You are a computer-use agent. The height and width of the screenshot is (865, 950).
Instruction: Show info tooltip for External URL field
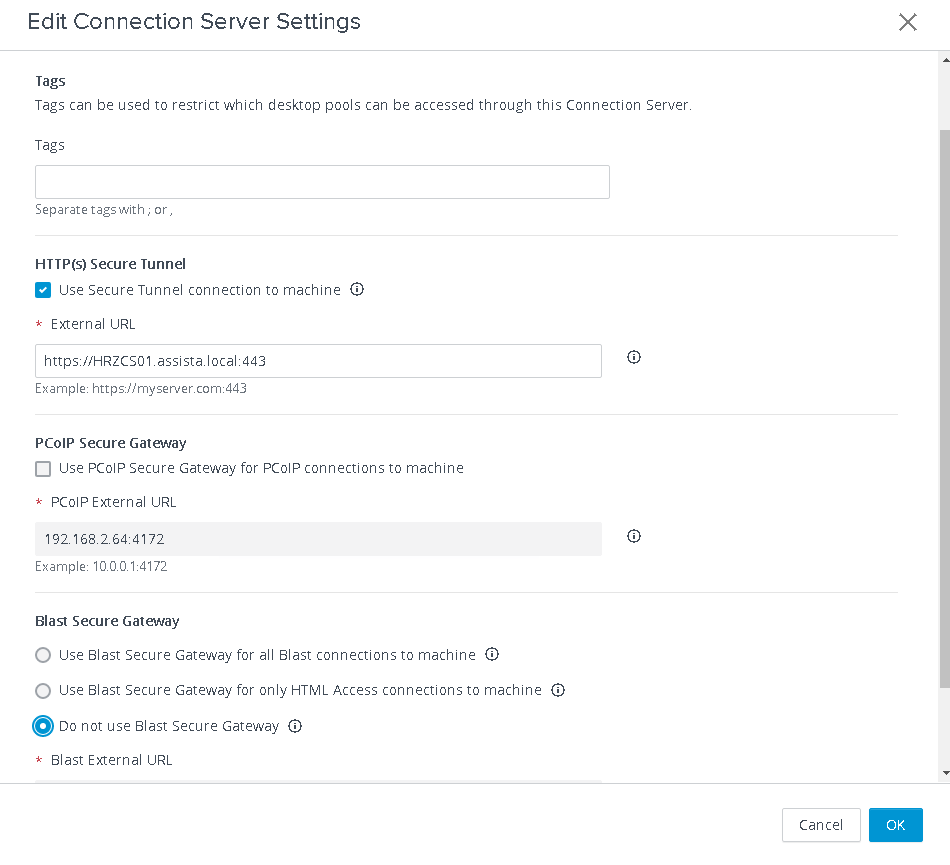click(x=634, y=357)
